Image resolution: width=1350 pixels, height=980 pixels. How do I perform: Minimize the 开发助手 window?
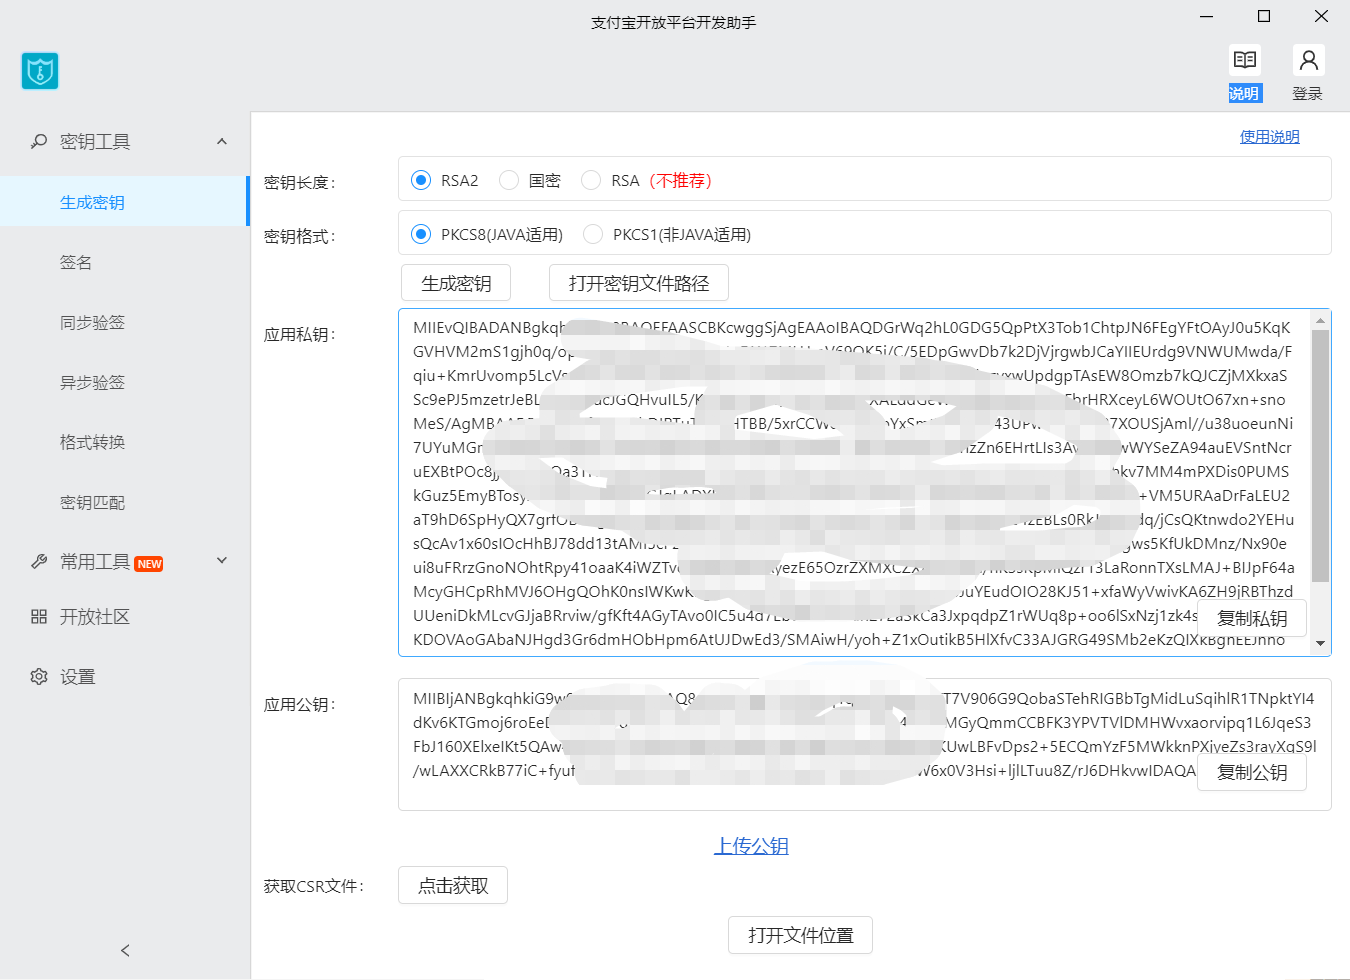point(1207,16)
